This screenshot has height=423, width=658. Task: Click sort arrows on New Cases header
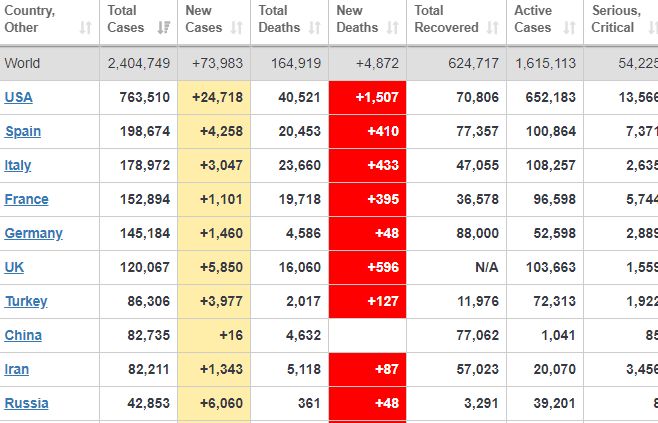pos(237,28)
